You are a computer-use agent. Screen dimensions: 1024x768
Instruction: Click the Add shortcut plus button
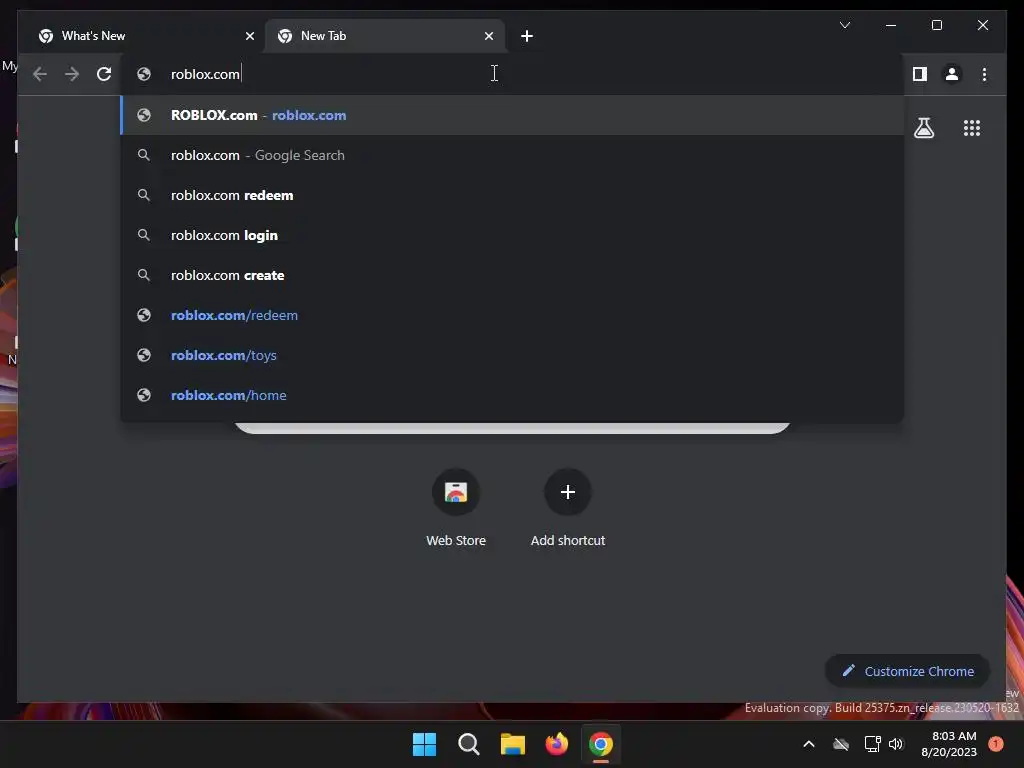tap(568, 491)
